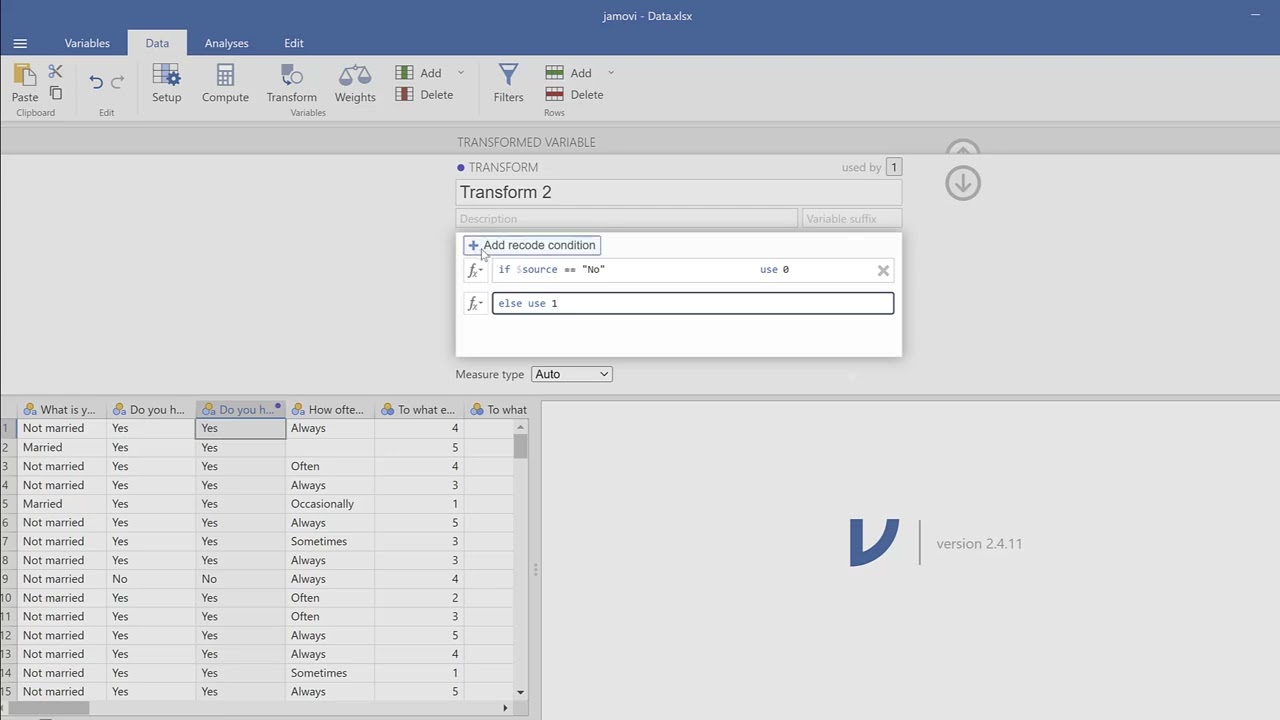This screenshot has height=720, width=1280.
Task: Click the Cut scissors icon
Action: [x=55, y=72]
